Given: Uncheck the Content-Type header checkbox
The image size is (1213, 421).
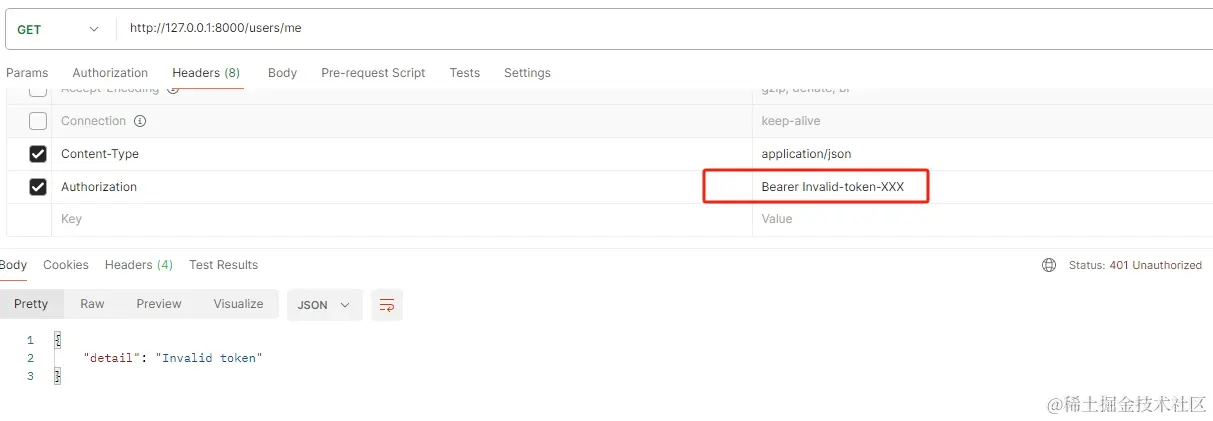Looking at the screenshot, I should tap(38, 154).
